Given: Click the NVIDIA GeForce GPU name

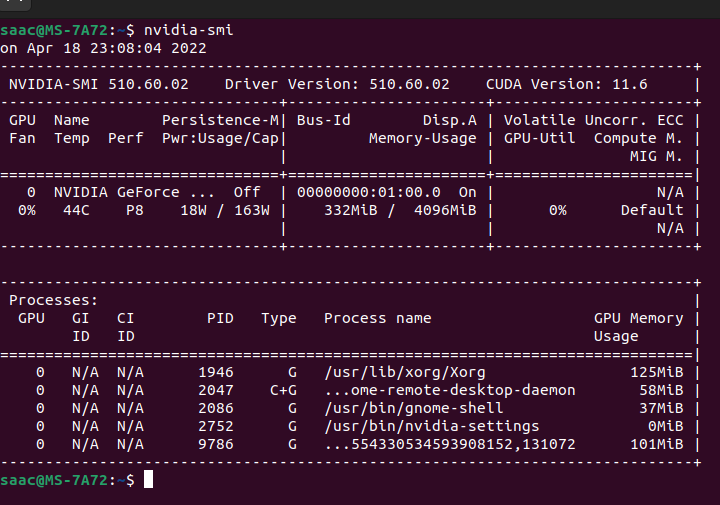Looking at the screenshot, I should 134,192.
